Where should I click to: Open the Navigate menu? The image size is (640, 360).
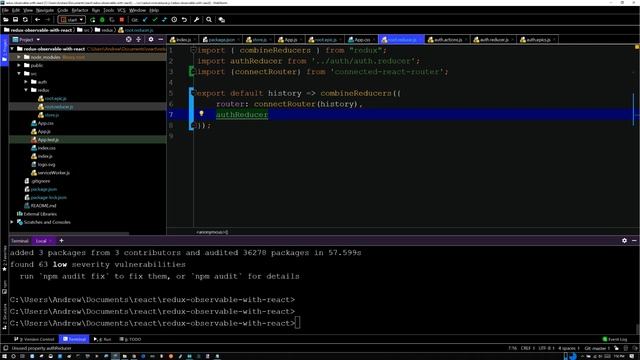(x=44, y=10)
